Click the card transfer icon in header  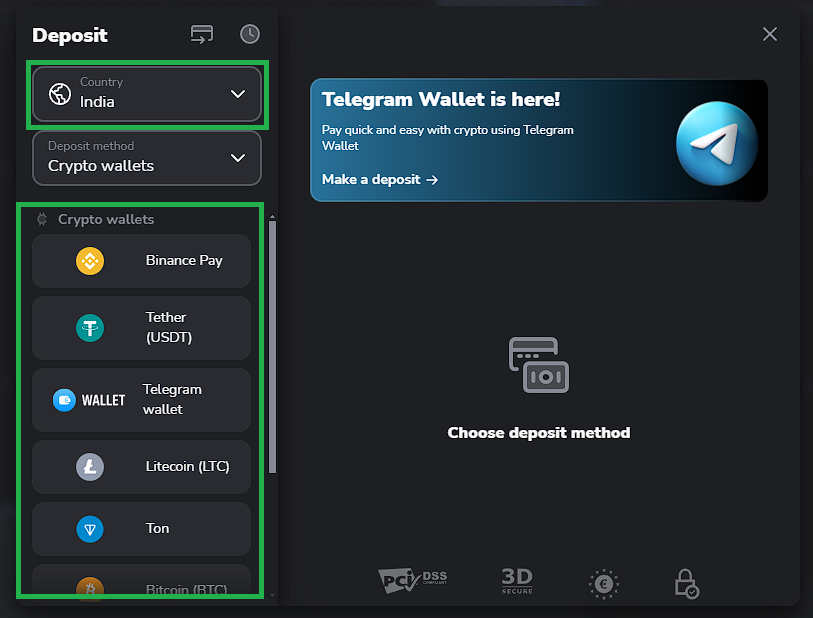[x=202, y=35]
